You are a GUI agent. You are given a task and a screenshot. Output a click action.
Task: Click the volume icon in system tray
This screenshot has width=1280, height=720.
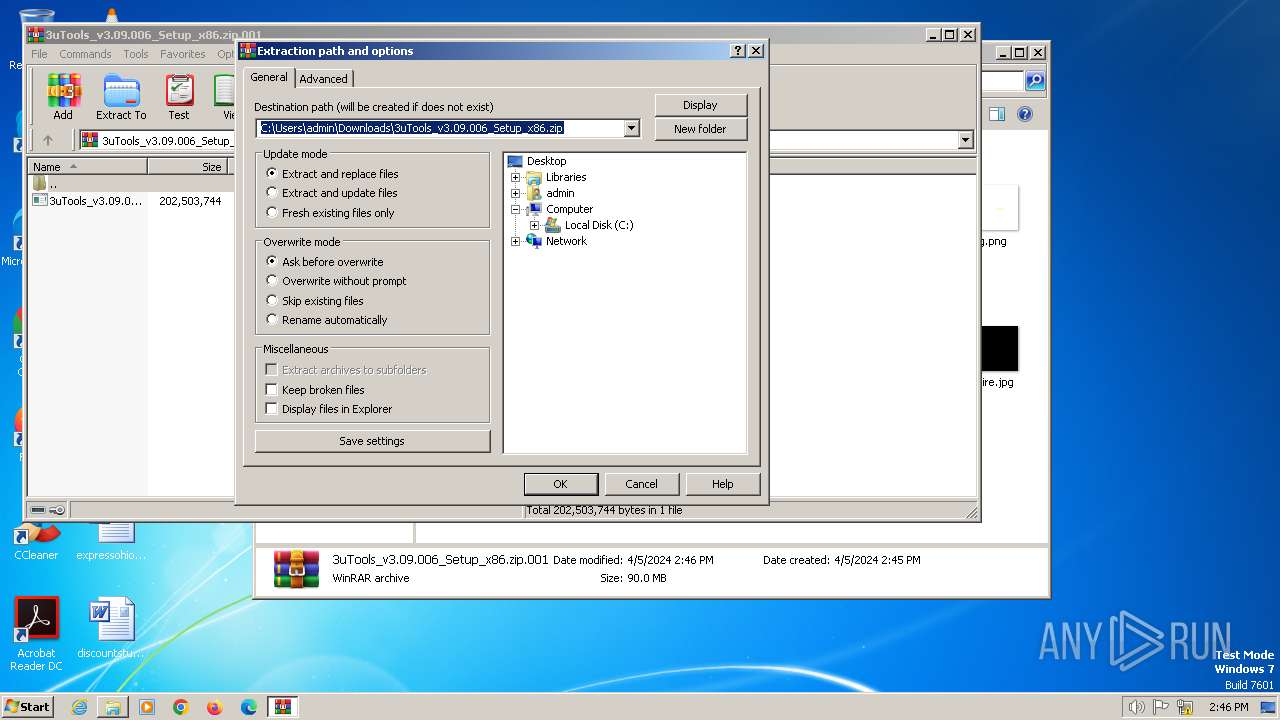tap(1136, 707)
